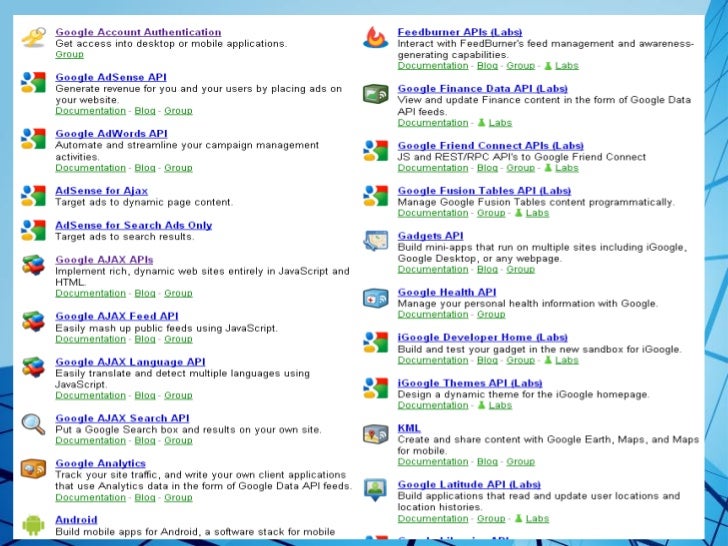Open the KML title link

tap(409, 428)
